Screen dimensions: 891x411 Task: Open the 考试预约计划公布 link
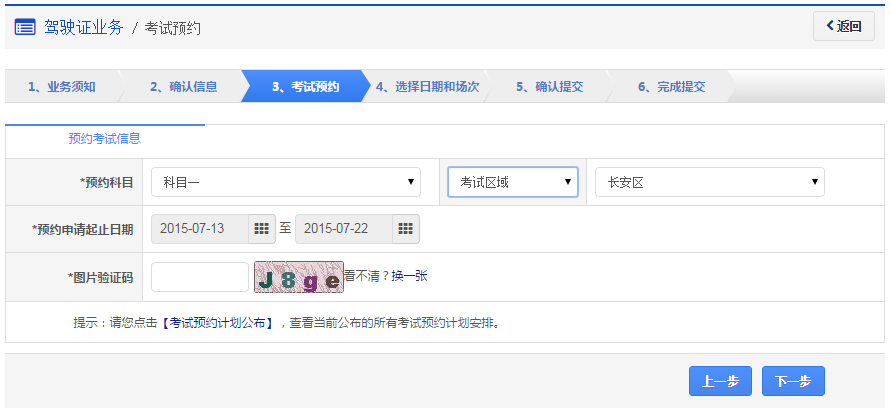220,323
